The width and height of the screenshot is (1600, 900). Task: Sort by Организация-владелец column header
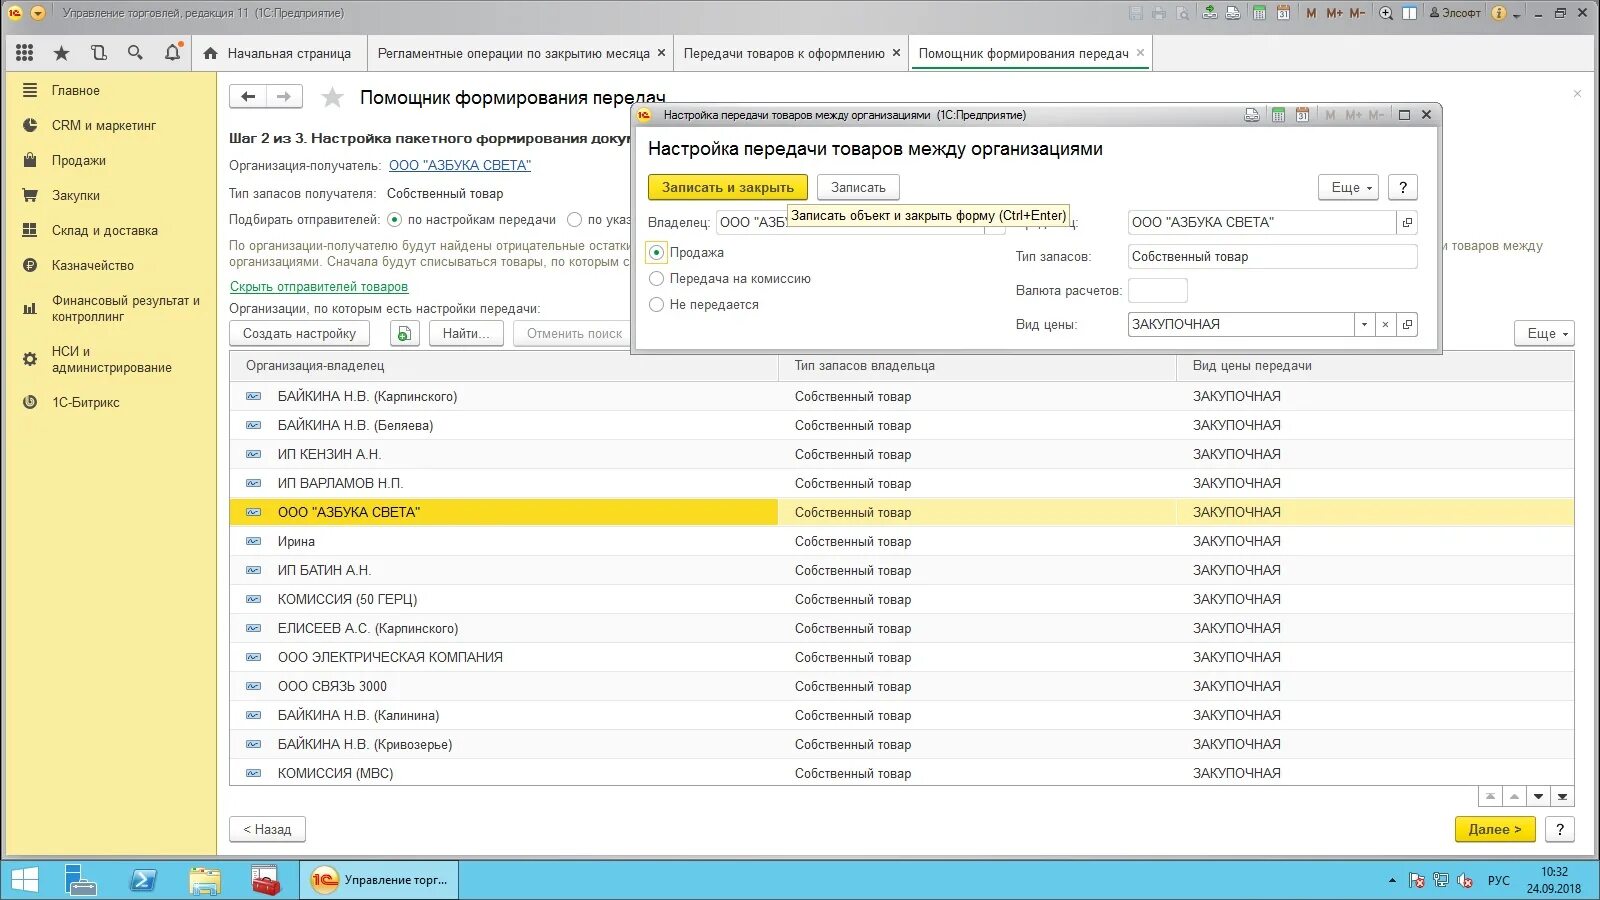pyautogui.click(x=504, y=366)
